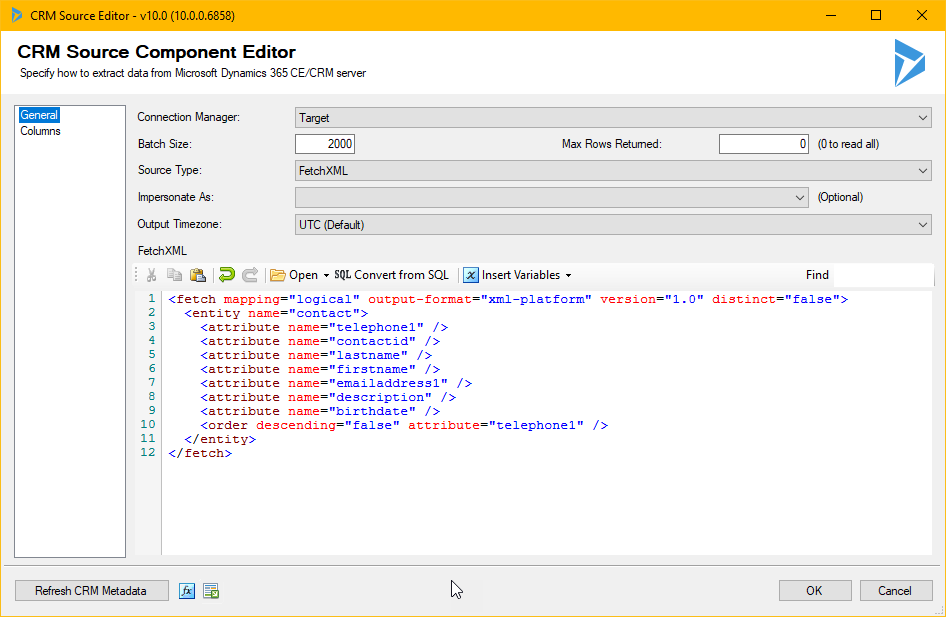The width and height of the screenshot is (946, 617).
Task: Open the Output Timezone dropdown
Action: point(613,224)
